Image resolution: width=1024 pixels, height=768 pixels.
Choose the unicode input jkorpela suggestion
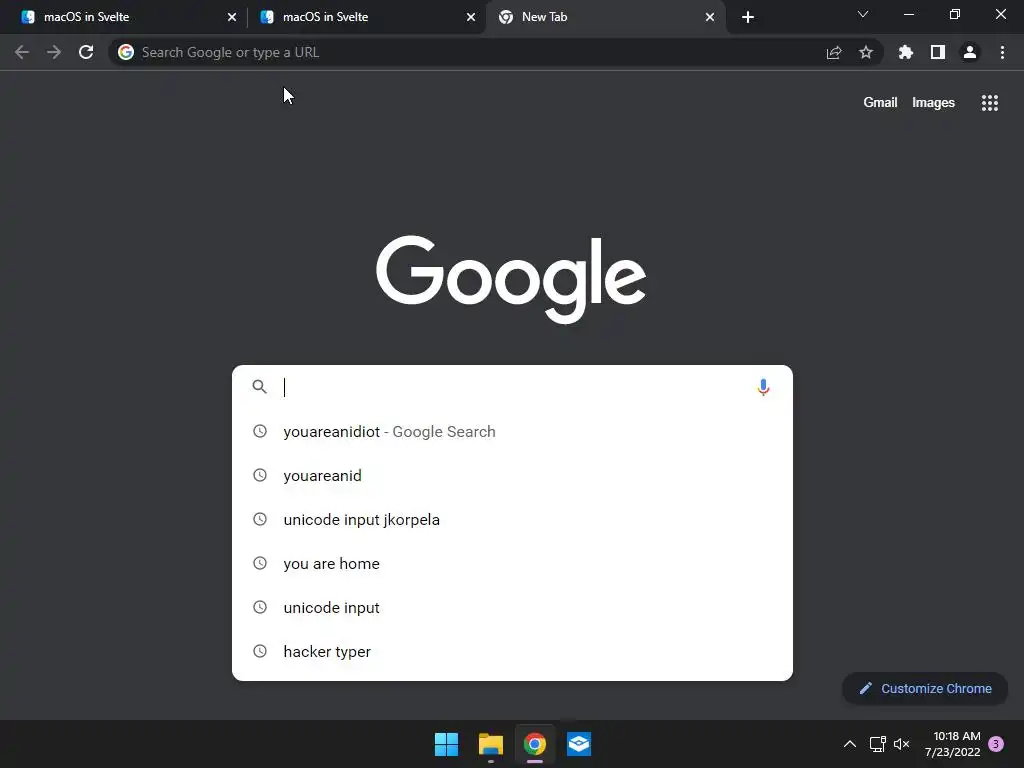tap(513, 519)
